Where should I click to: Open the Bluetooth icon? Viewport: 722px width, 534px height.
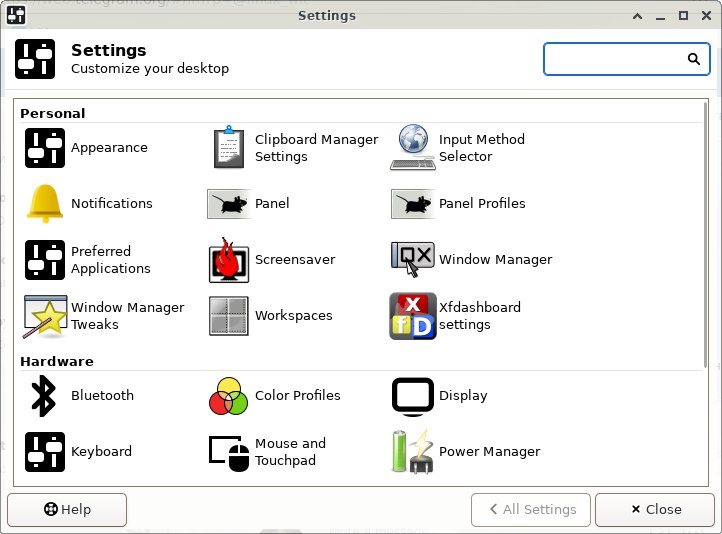coord(44,396)
